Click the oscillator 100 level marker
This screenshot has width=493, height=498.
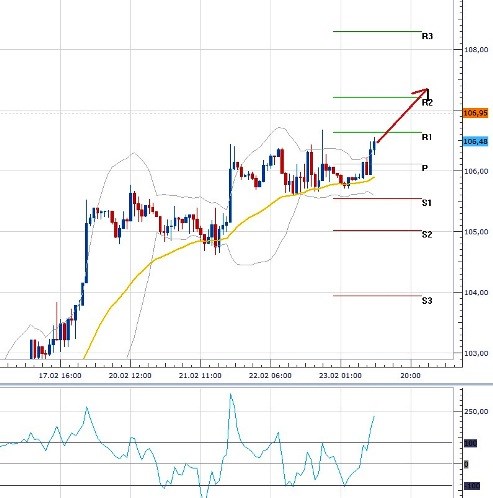point(471,443)
